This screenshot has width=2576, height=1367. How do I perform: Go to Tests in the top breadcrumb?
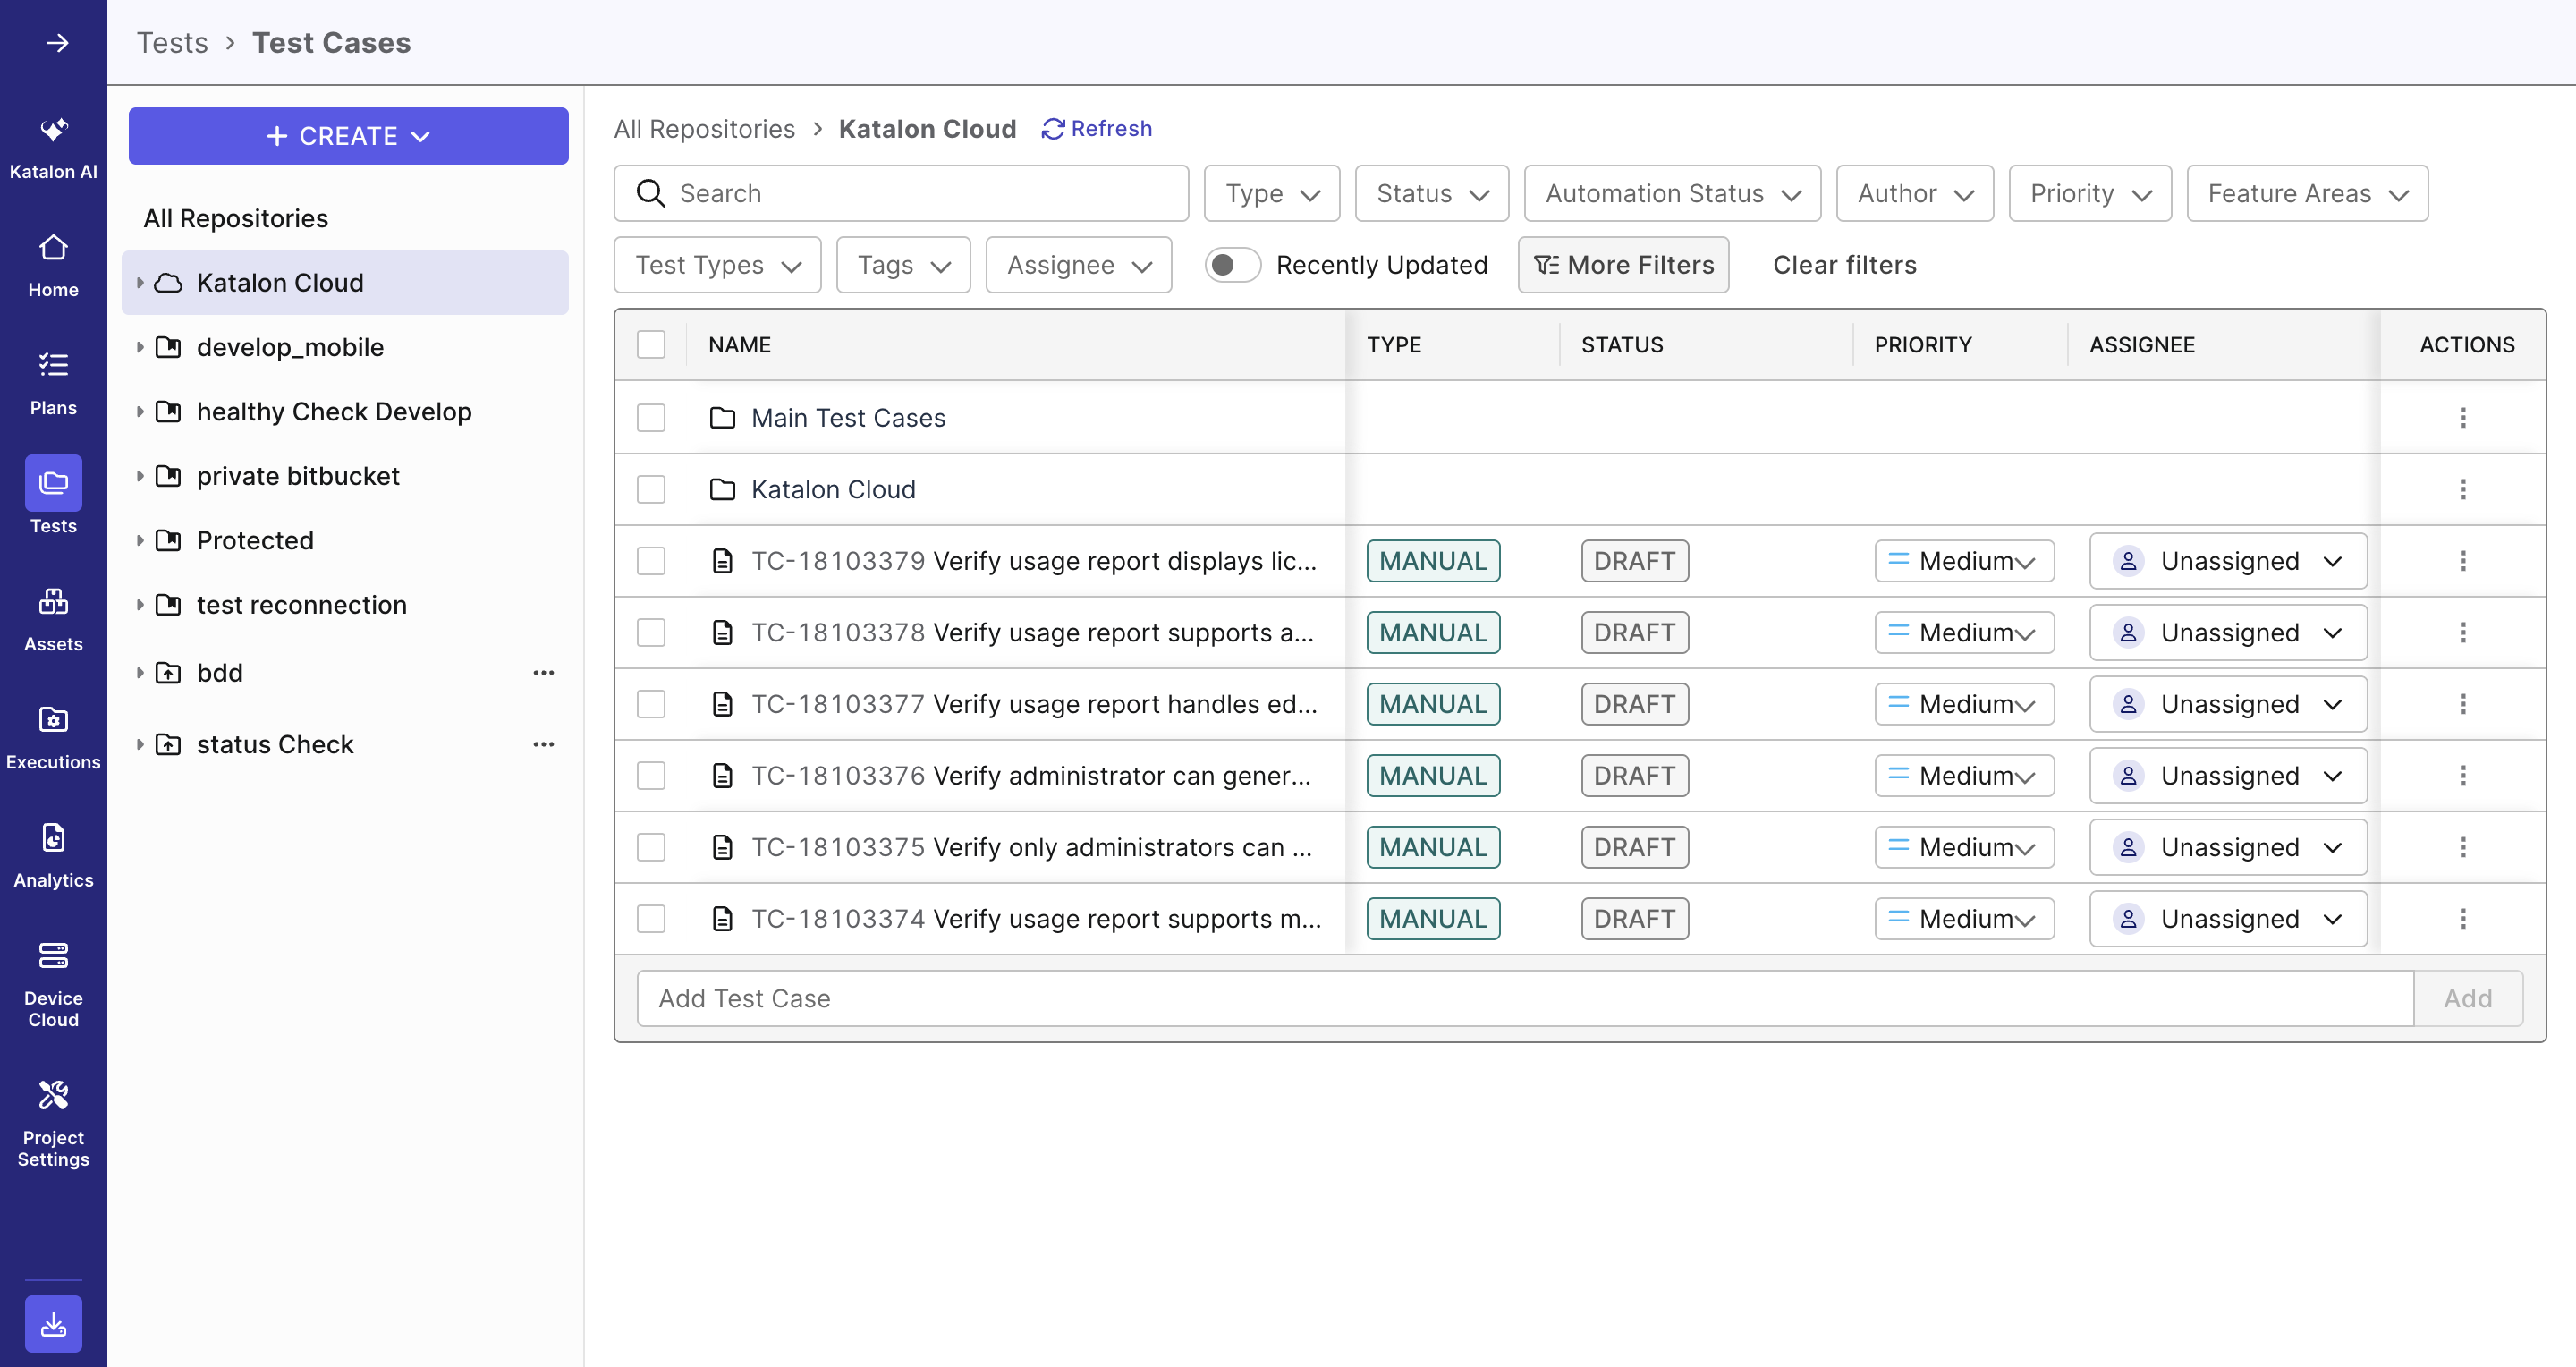tap(172, 43)
